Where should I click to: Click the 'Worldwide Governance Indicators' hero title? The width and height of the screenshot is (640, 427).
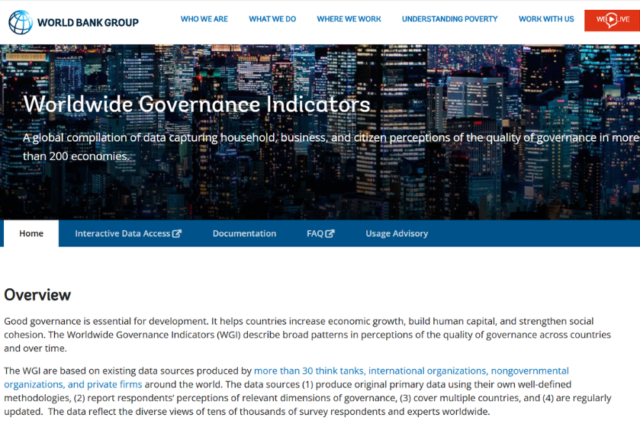[x=197, y=104]
